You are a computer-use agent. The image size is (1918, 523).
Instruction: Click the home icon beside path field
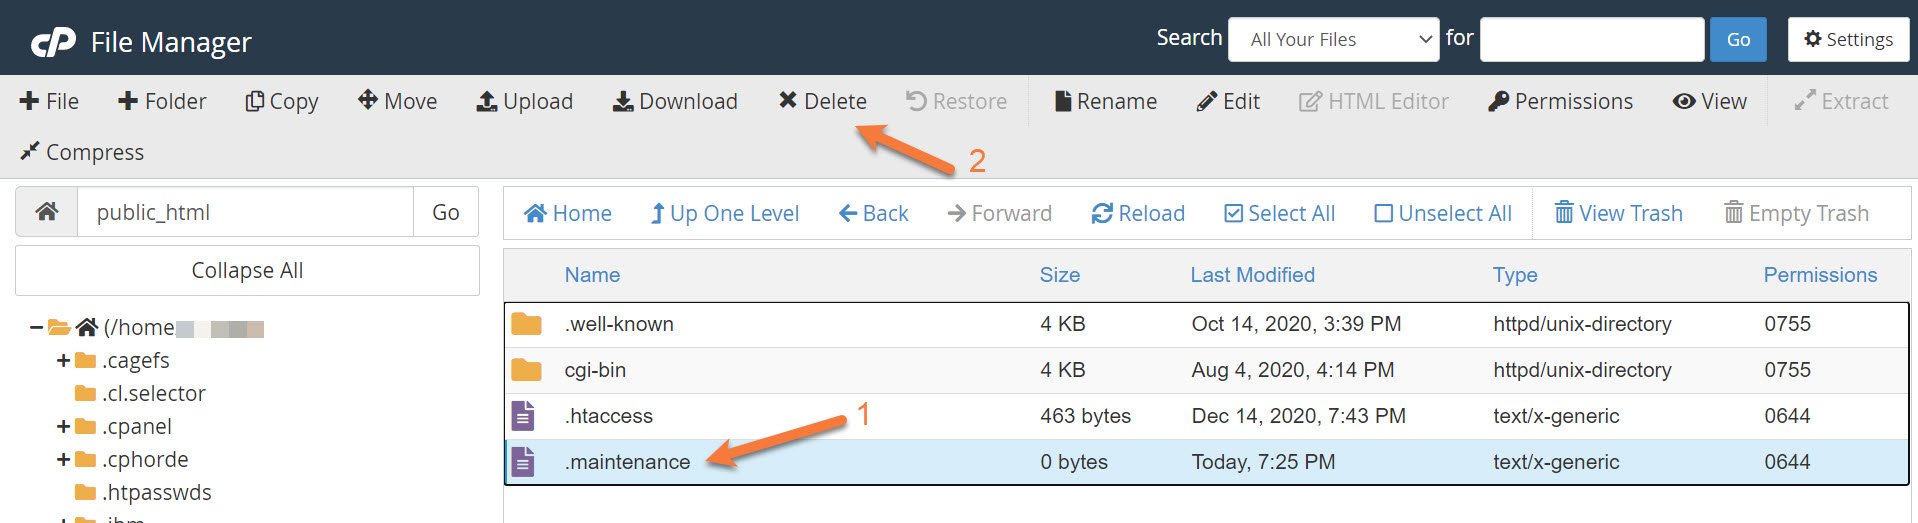[47, 212]
